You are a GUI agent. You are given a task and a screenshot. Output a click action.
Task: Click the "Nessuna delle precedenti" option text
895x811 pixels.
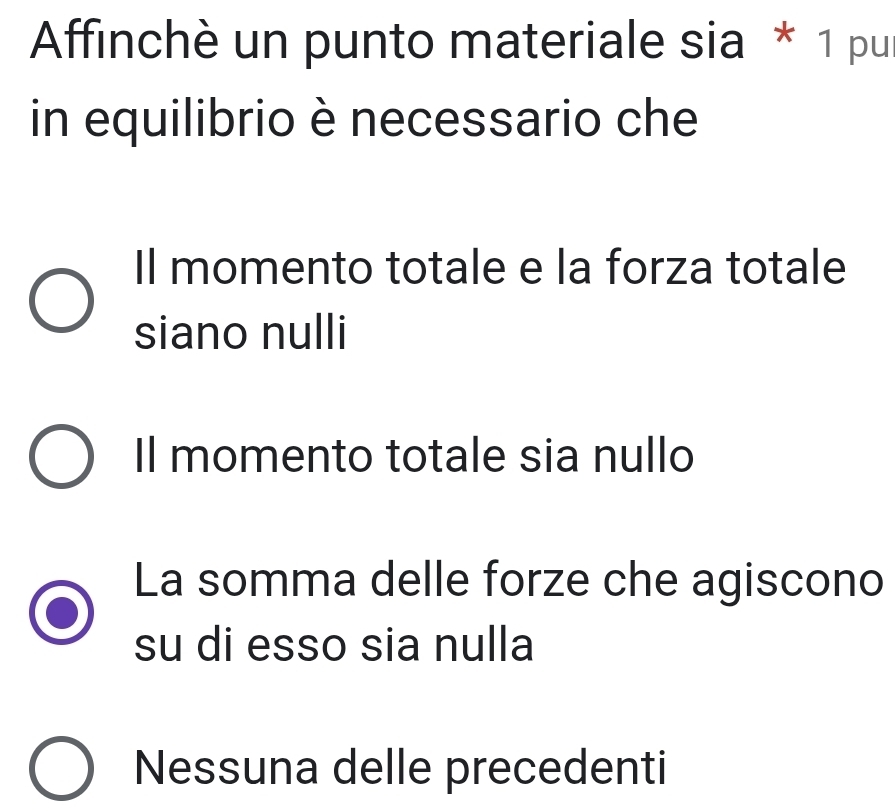coord(401,768)
